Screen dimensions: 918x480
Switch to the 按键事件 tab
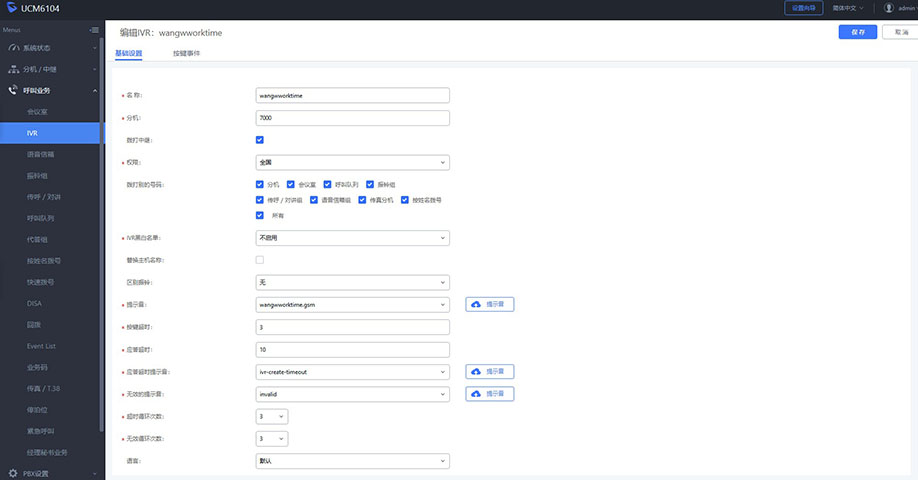pos(186,53)
